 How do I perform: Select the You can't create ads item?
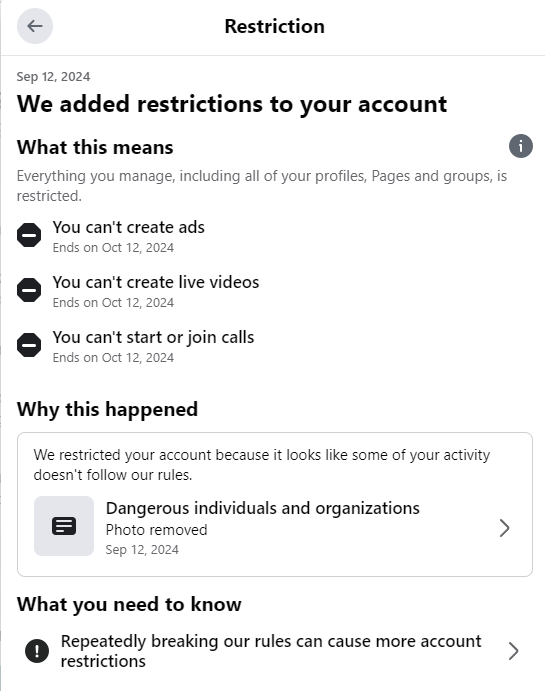(111, 236)
